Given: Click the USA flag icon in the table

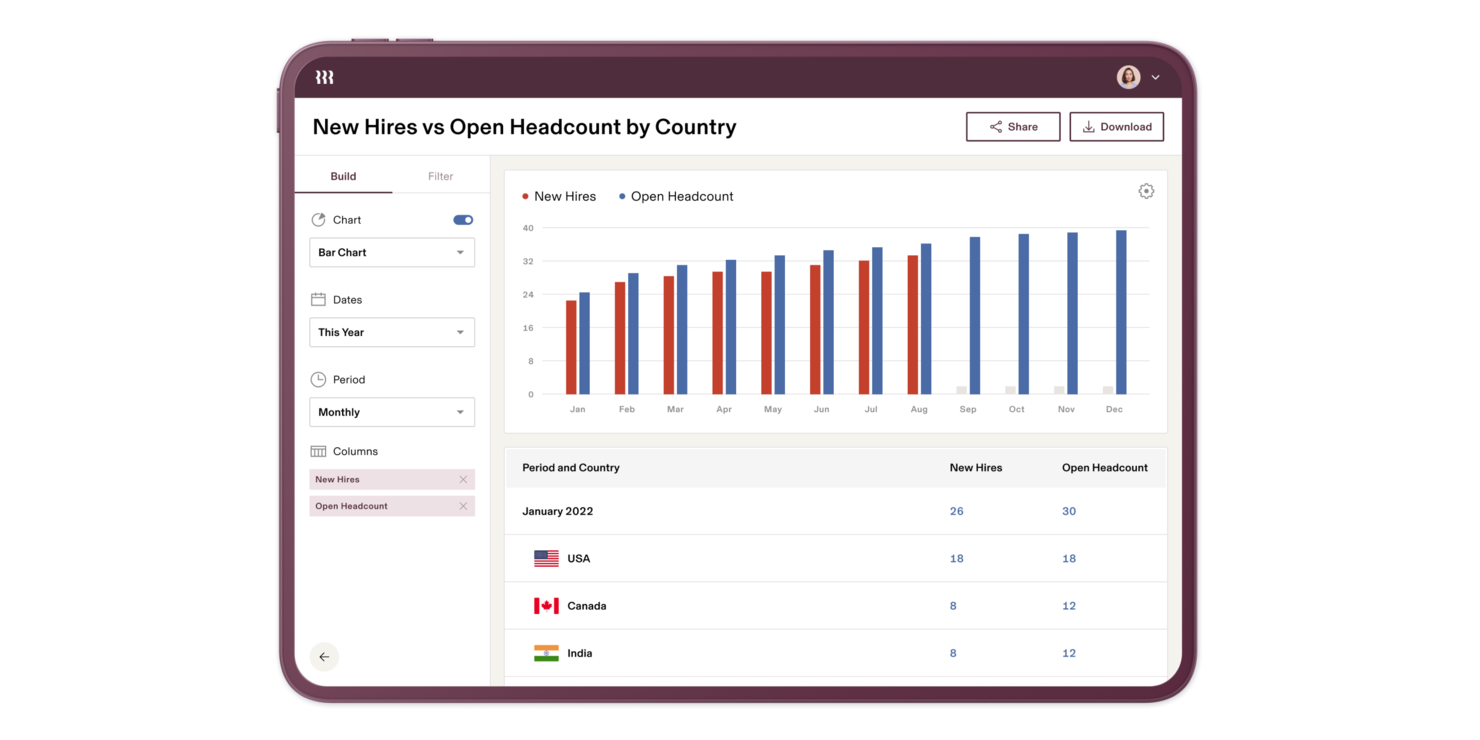Looking at the screenshot, I should pos(545,558).
